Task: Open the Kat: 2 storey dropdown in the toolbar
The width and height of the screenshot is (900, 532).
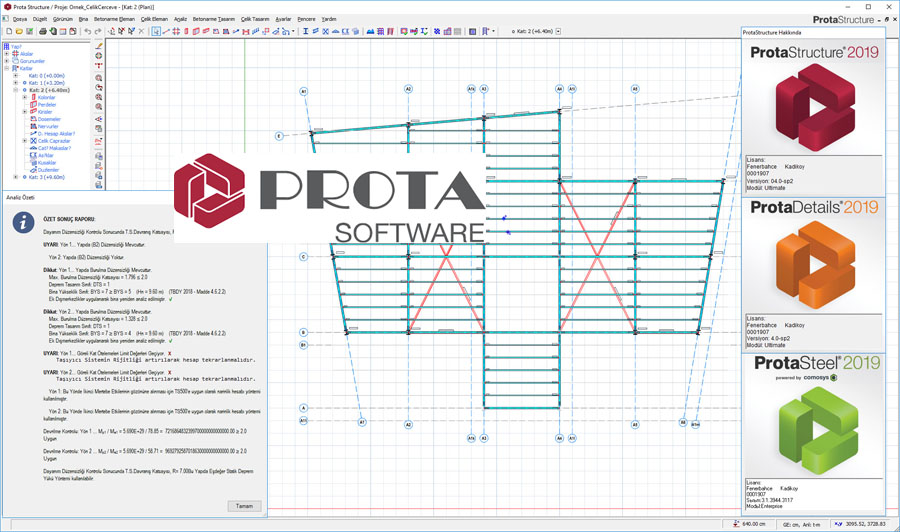Action: coord(558,32)
